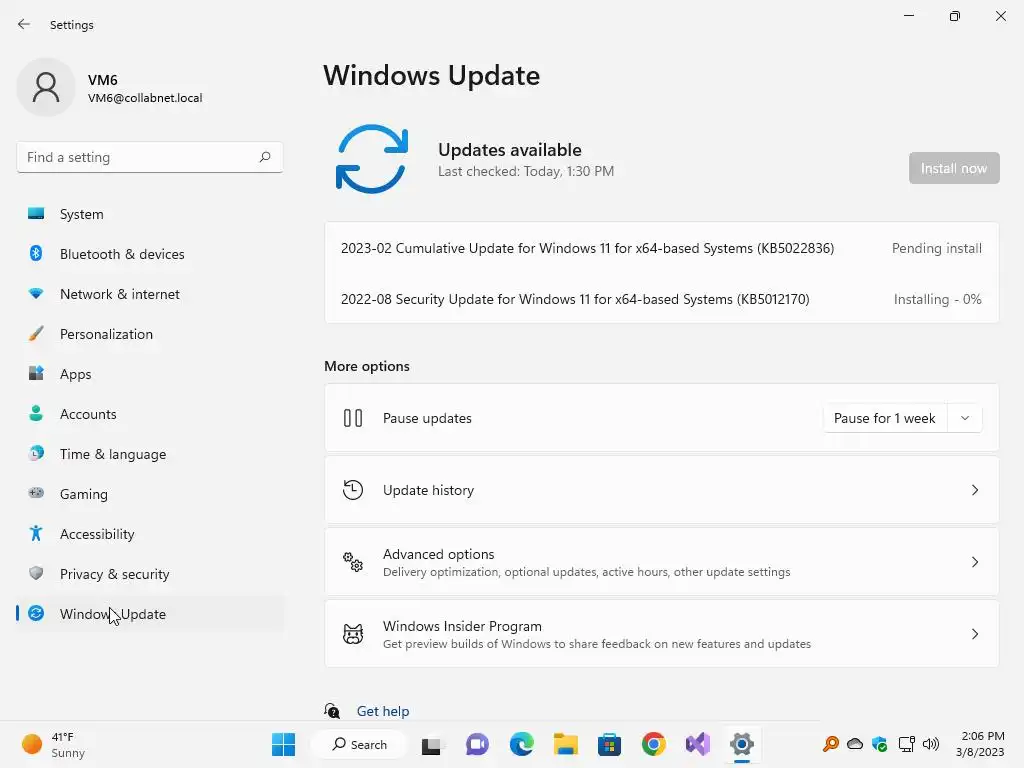This screenshot has height=768, width=1024.
Task: Click the magnifier icon in Find a setting
Action: click(264, 157)
